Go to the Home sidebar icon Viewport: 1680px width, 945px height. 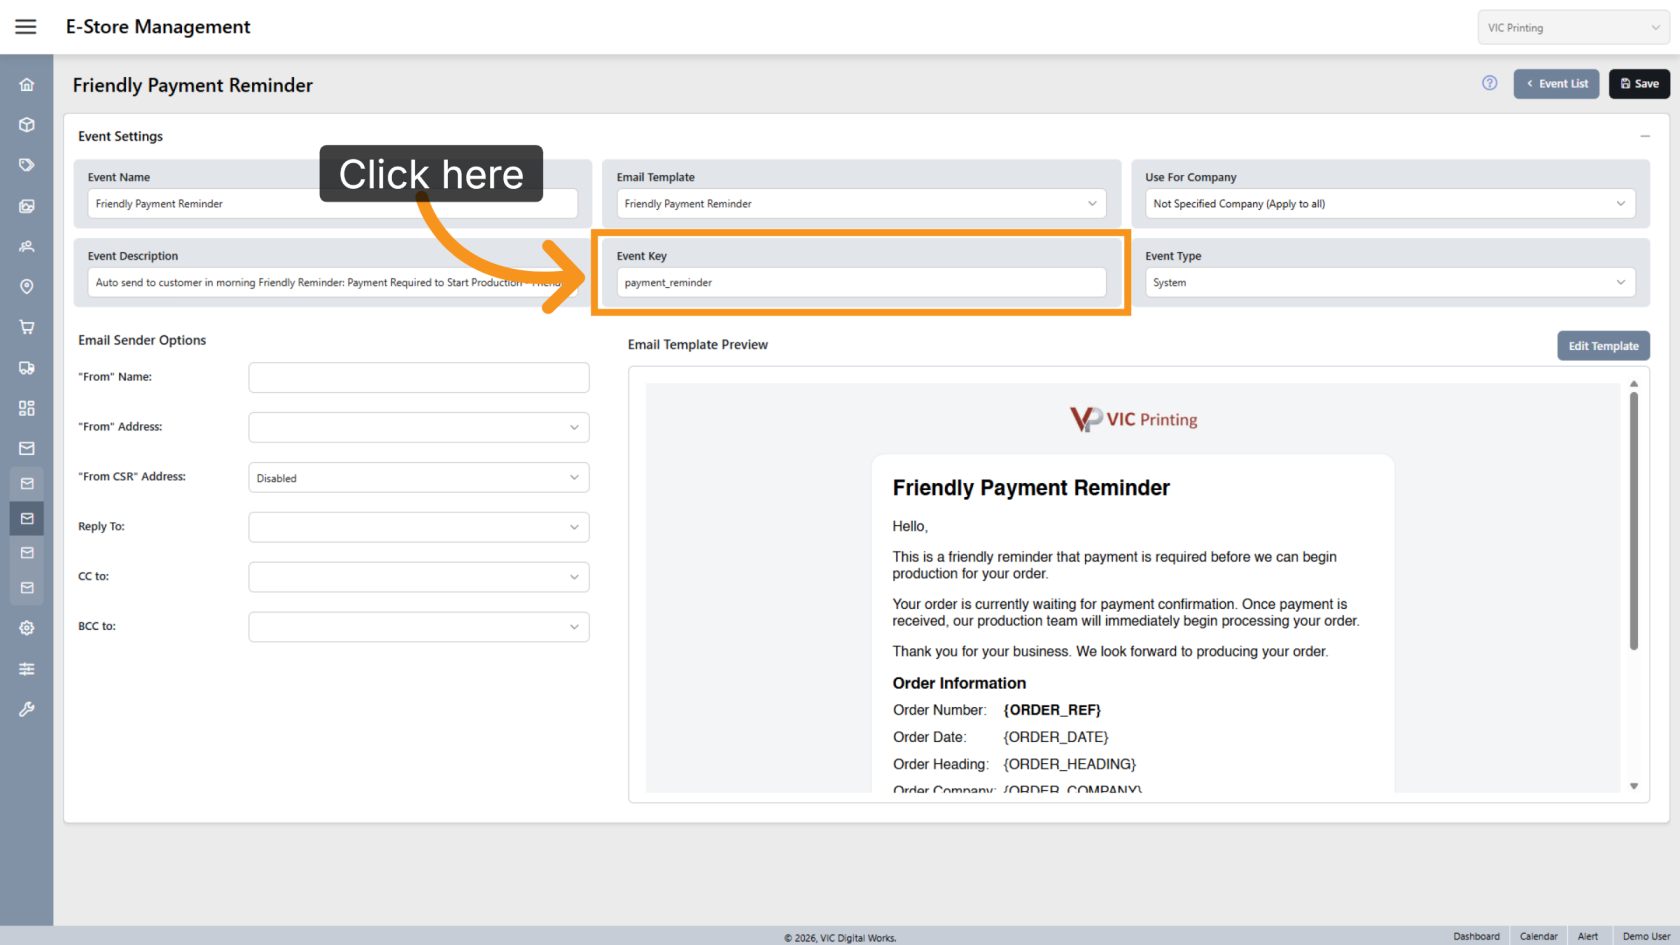(27, 85)
